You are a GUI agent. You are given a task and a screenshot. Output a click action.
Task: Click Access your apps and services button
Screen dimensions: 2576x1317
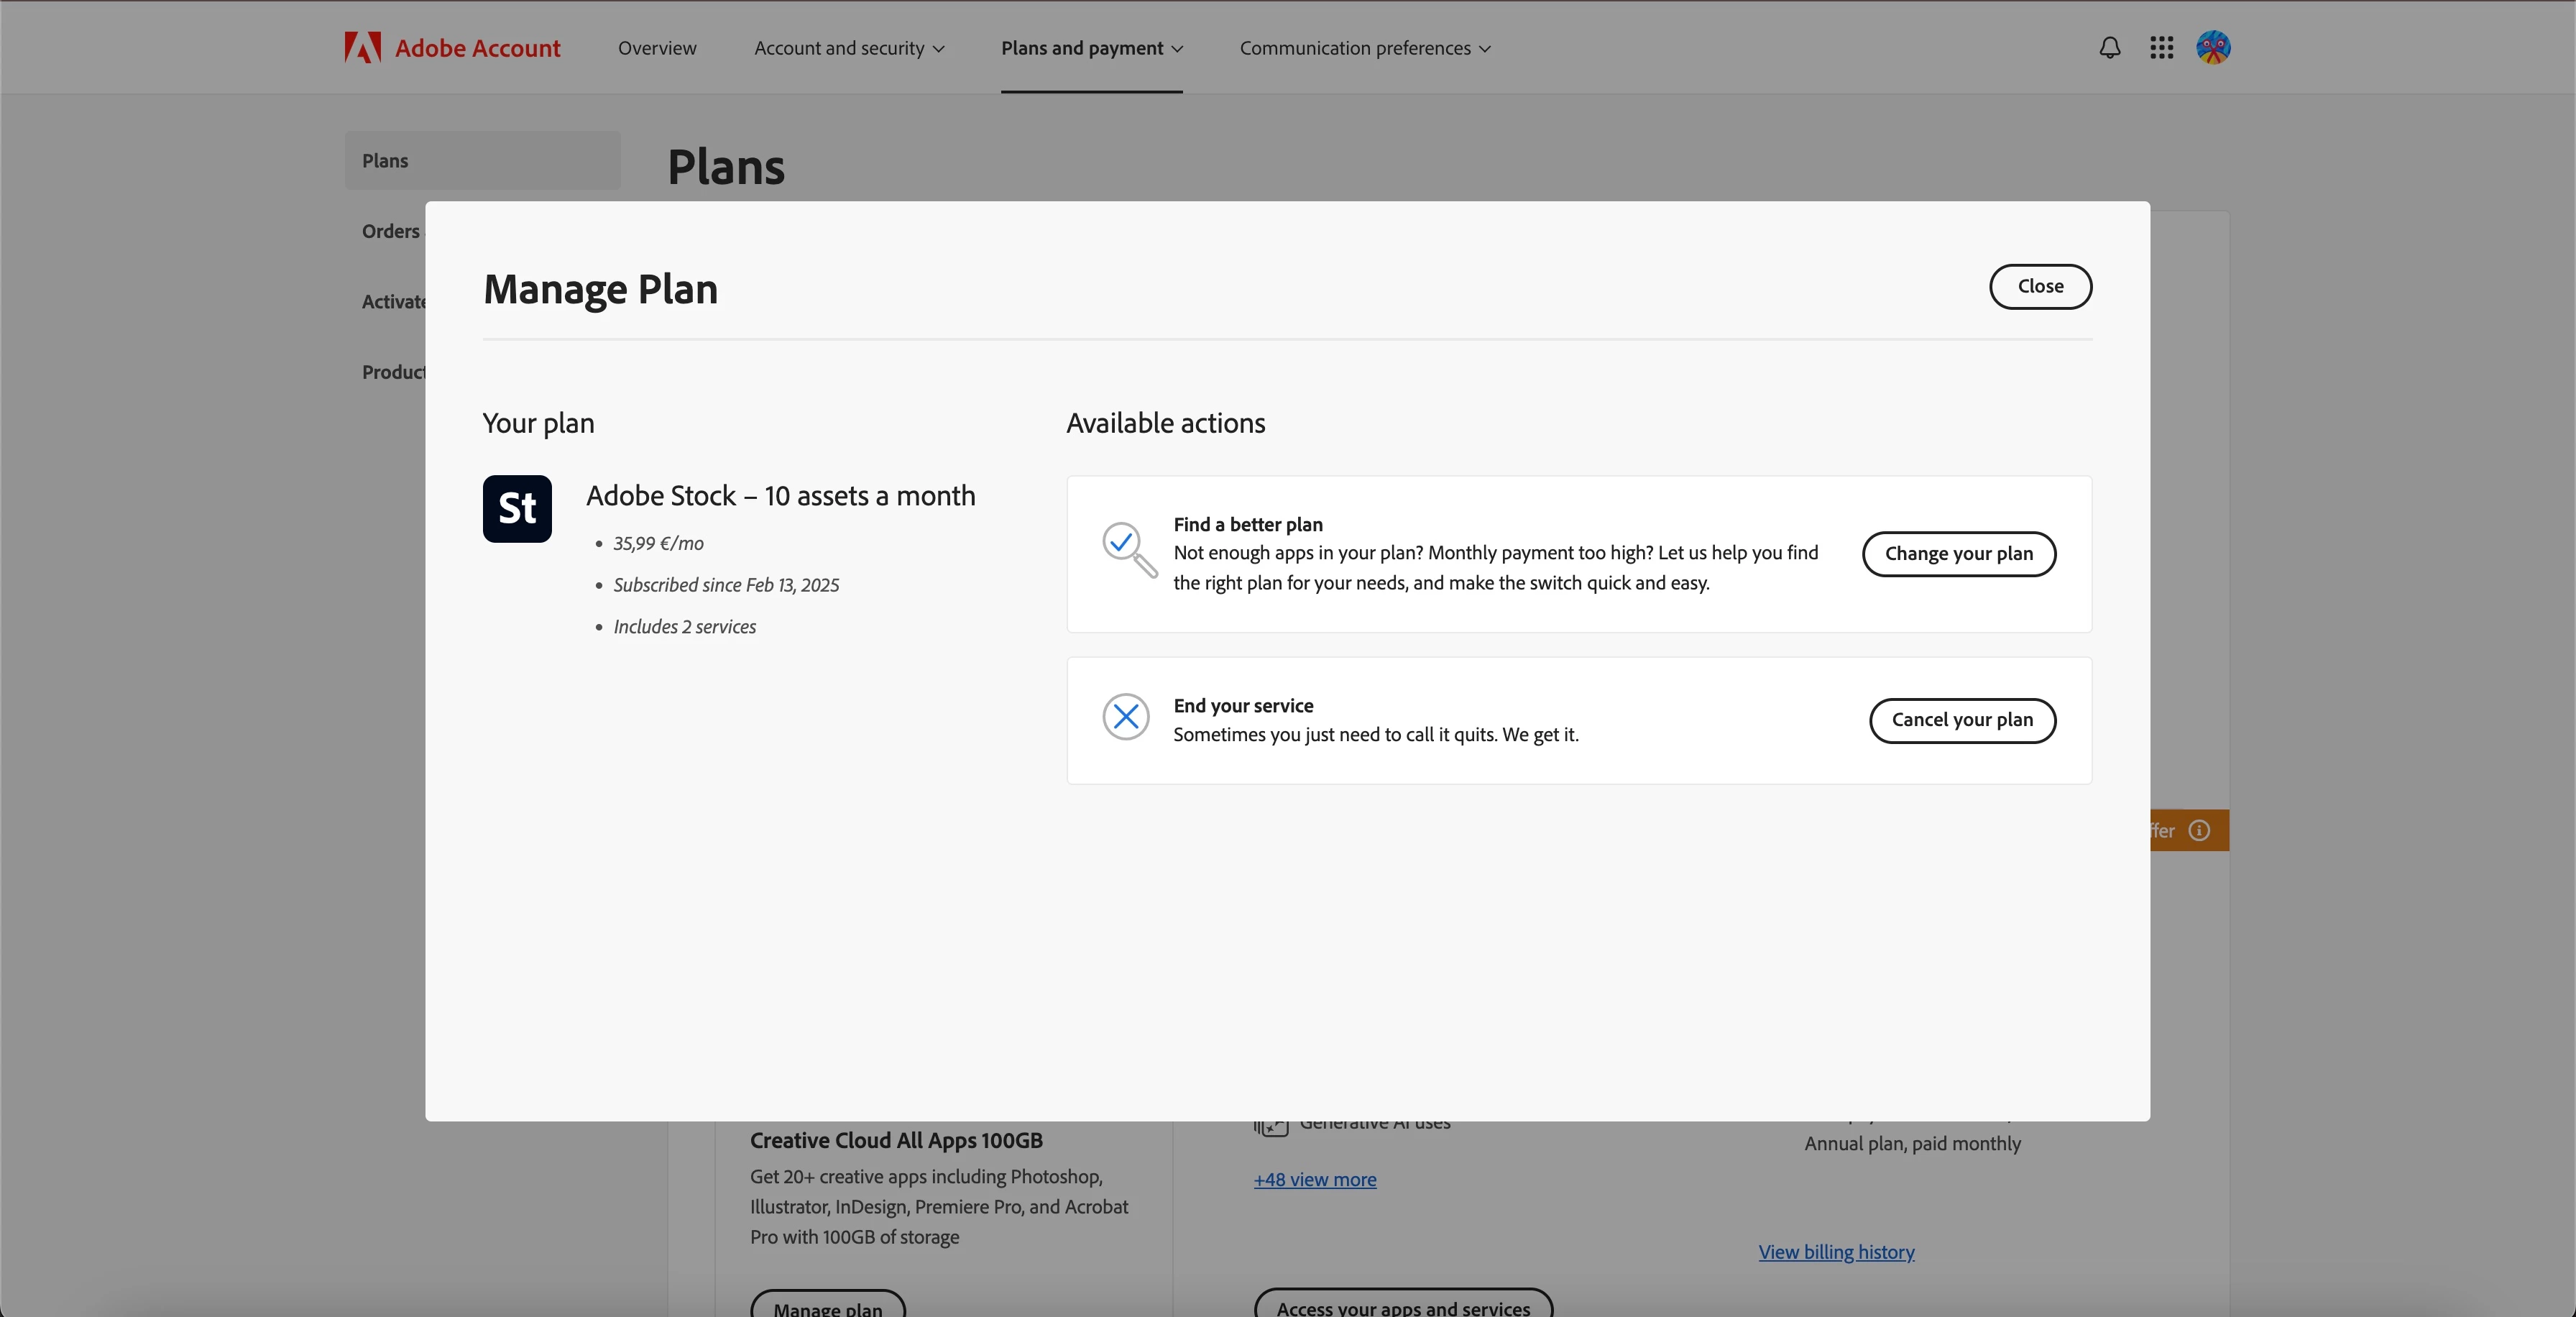(x=1402, y=1306)
